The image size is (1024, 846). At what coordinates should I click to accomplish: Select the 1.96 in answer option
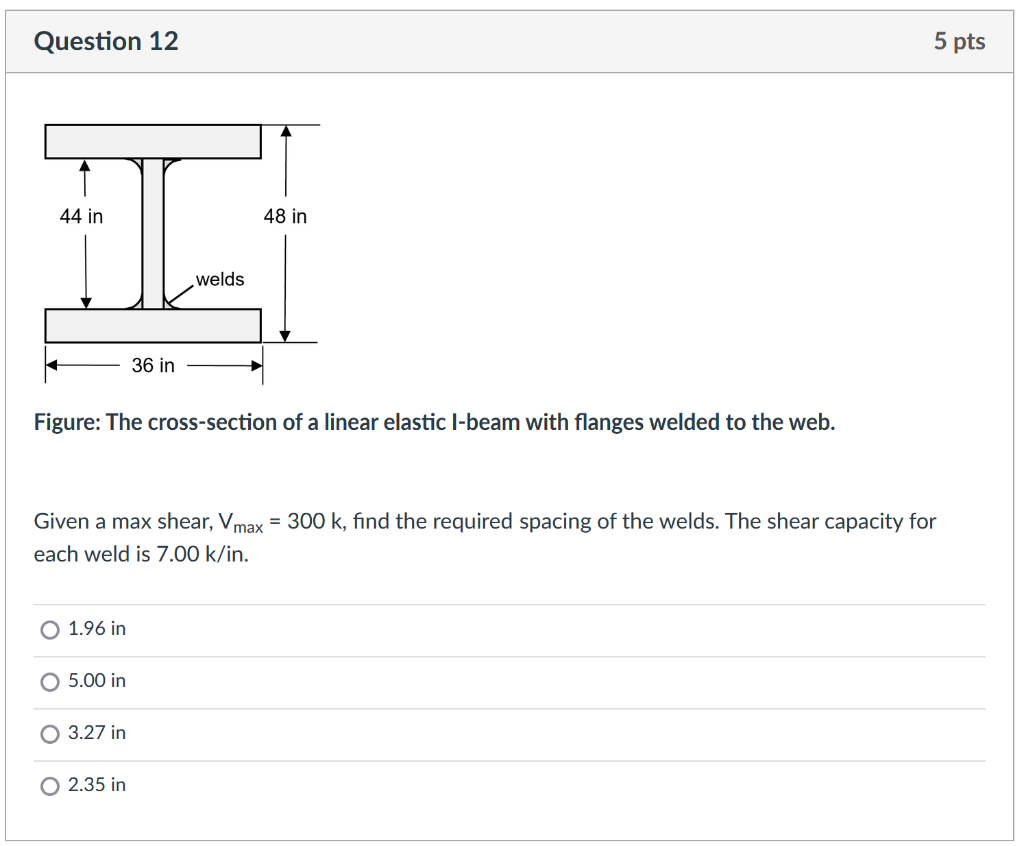coord(50,629)
